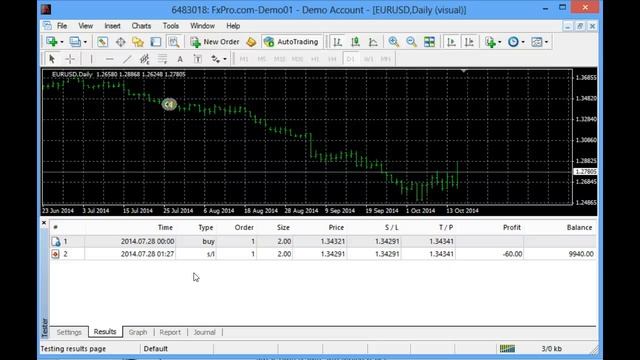Open the Navigator favorites icon

coord(138,42)
